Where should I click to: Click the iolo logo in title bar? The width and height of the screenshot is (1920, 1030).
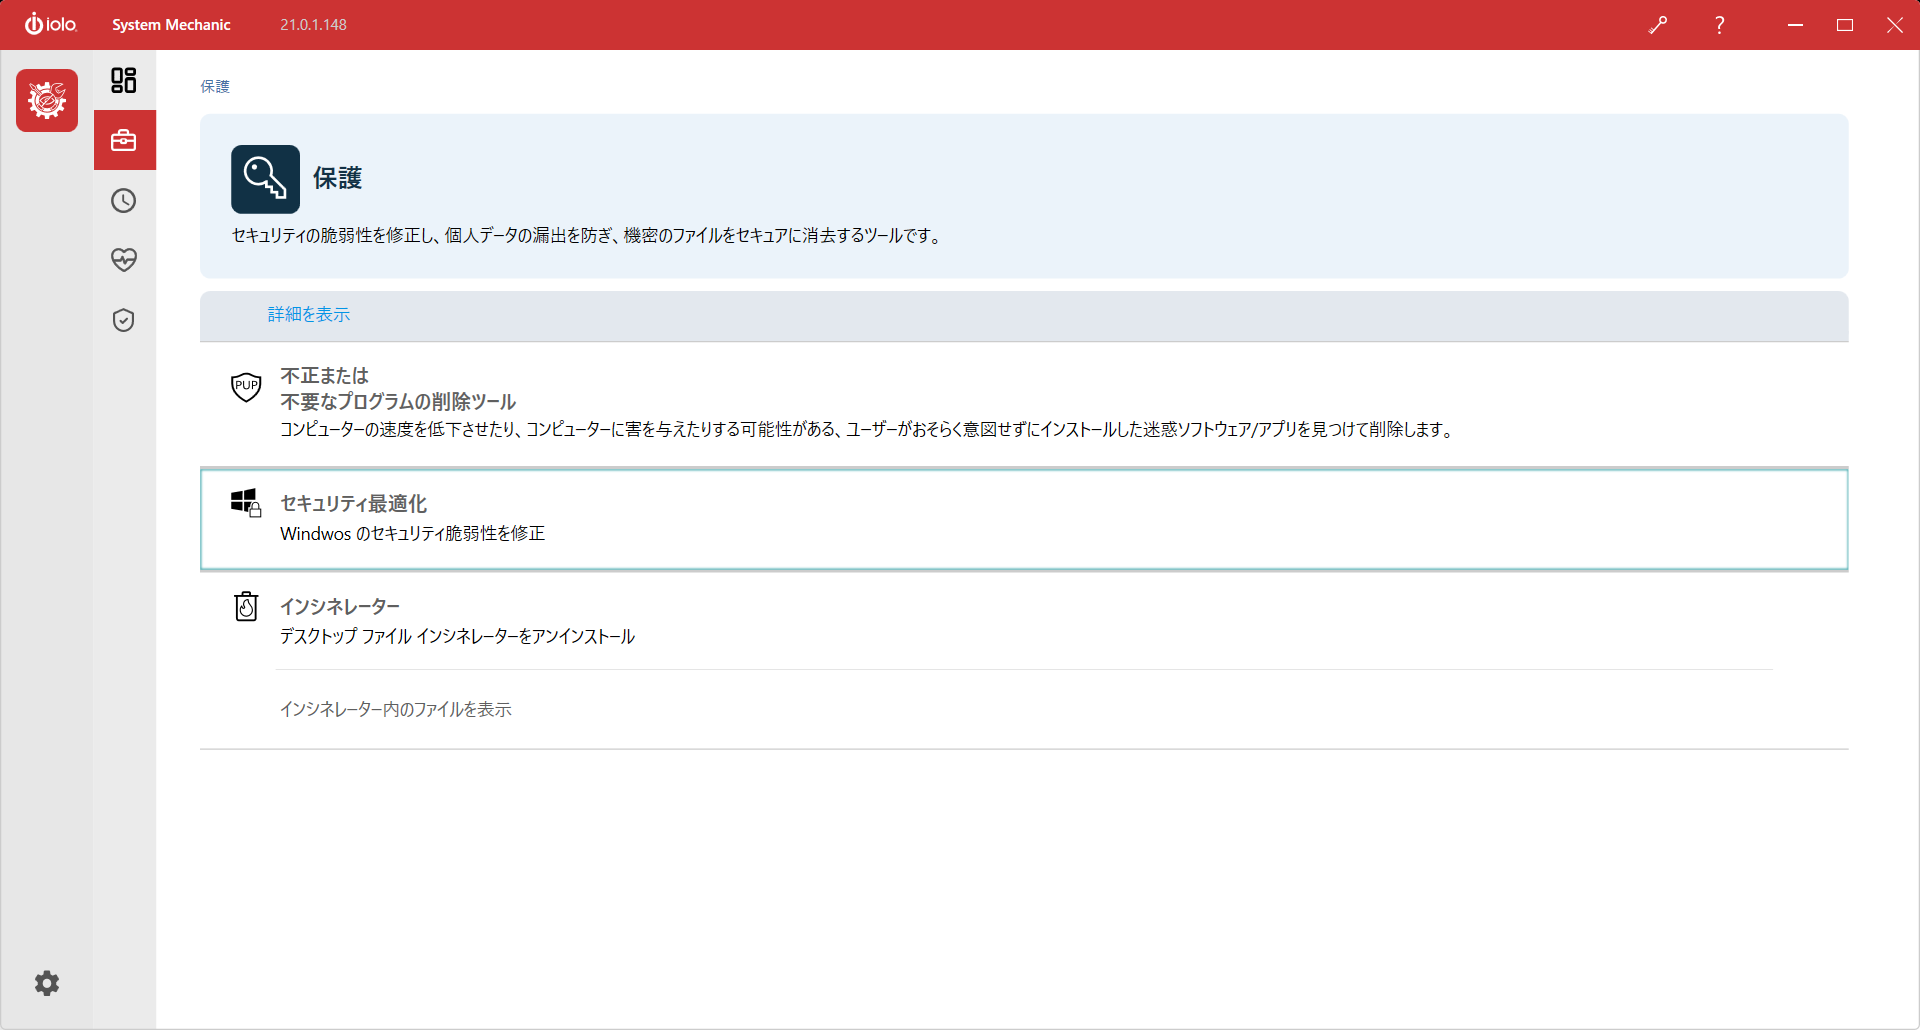pos(51,25)
